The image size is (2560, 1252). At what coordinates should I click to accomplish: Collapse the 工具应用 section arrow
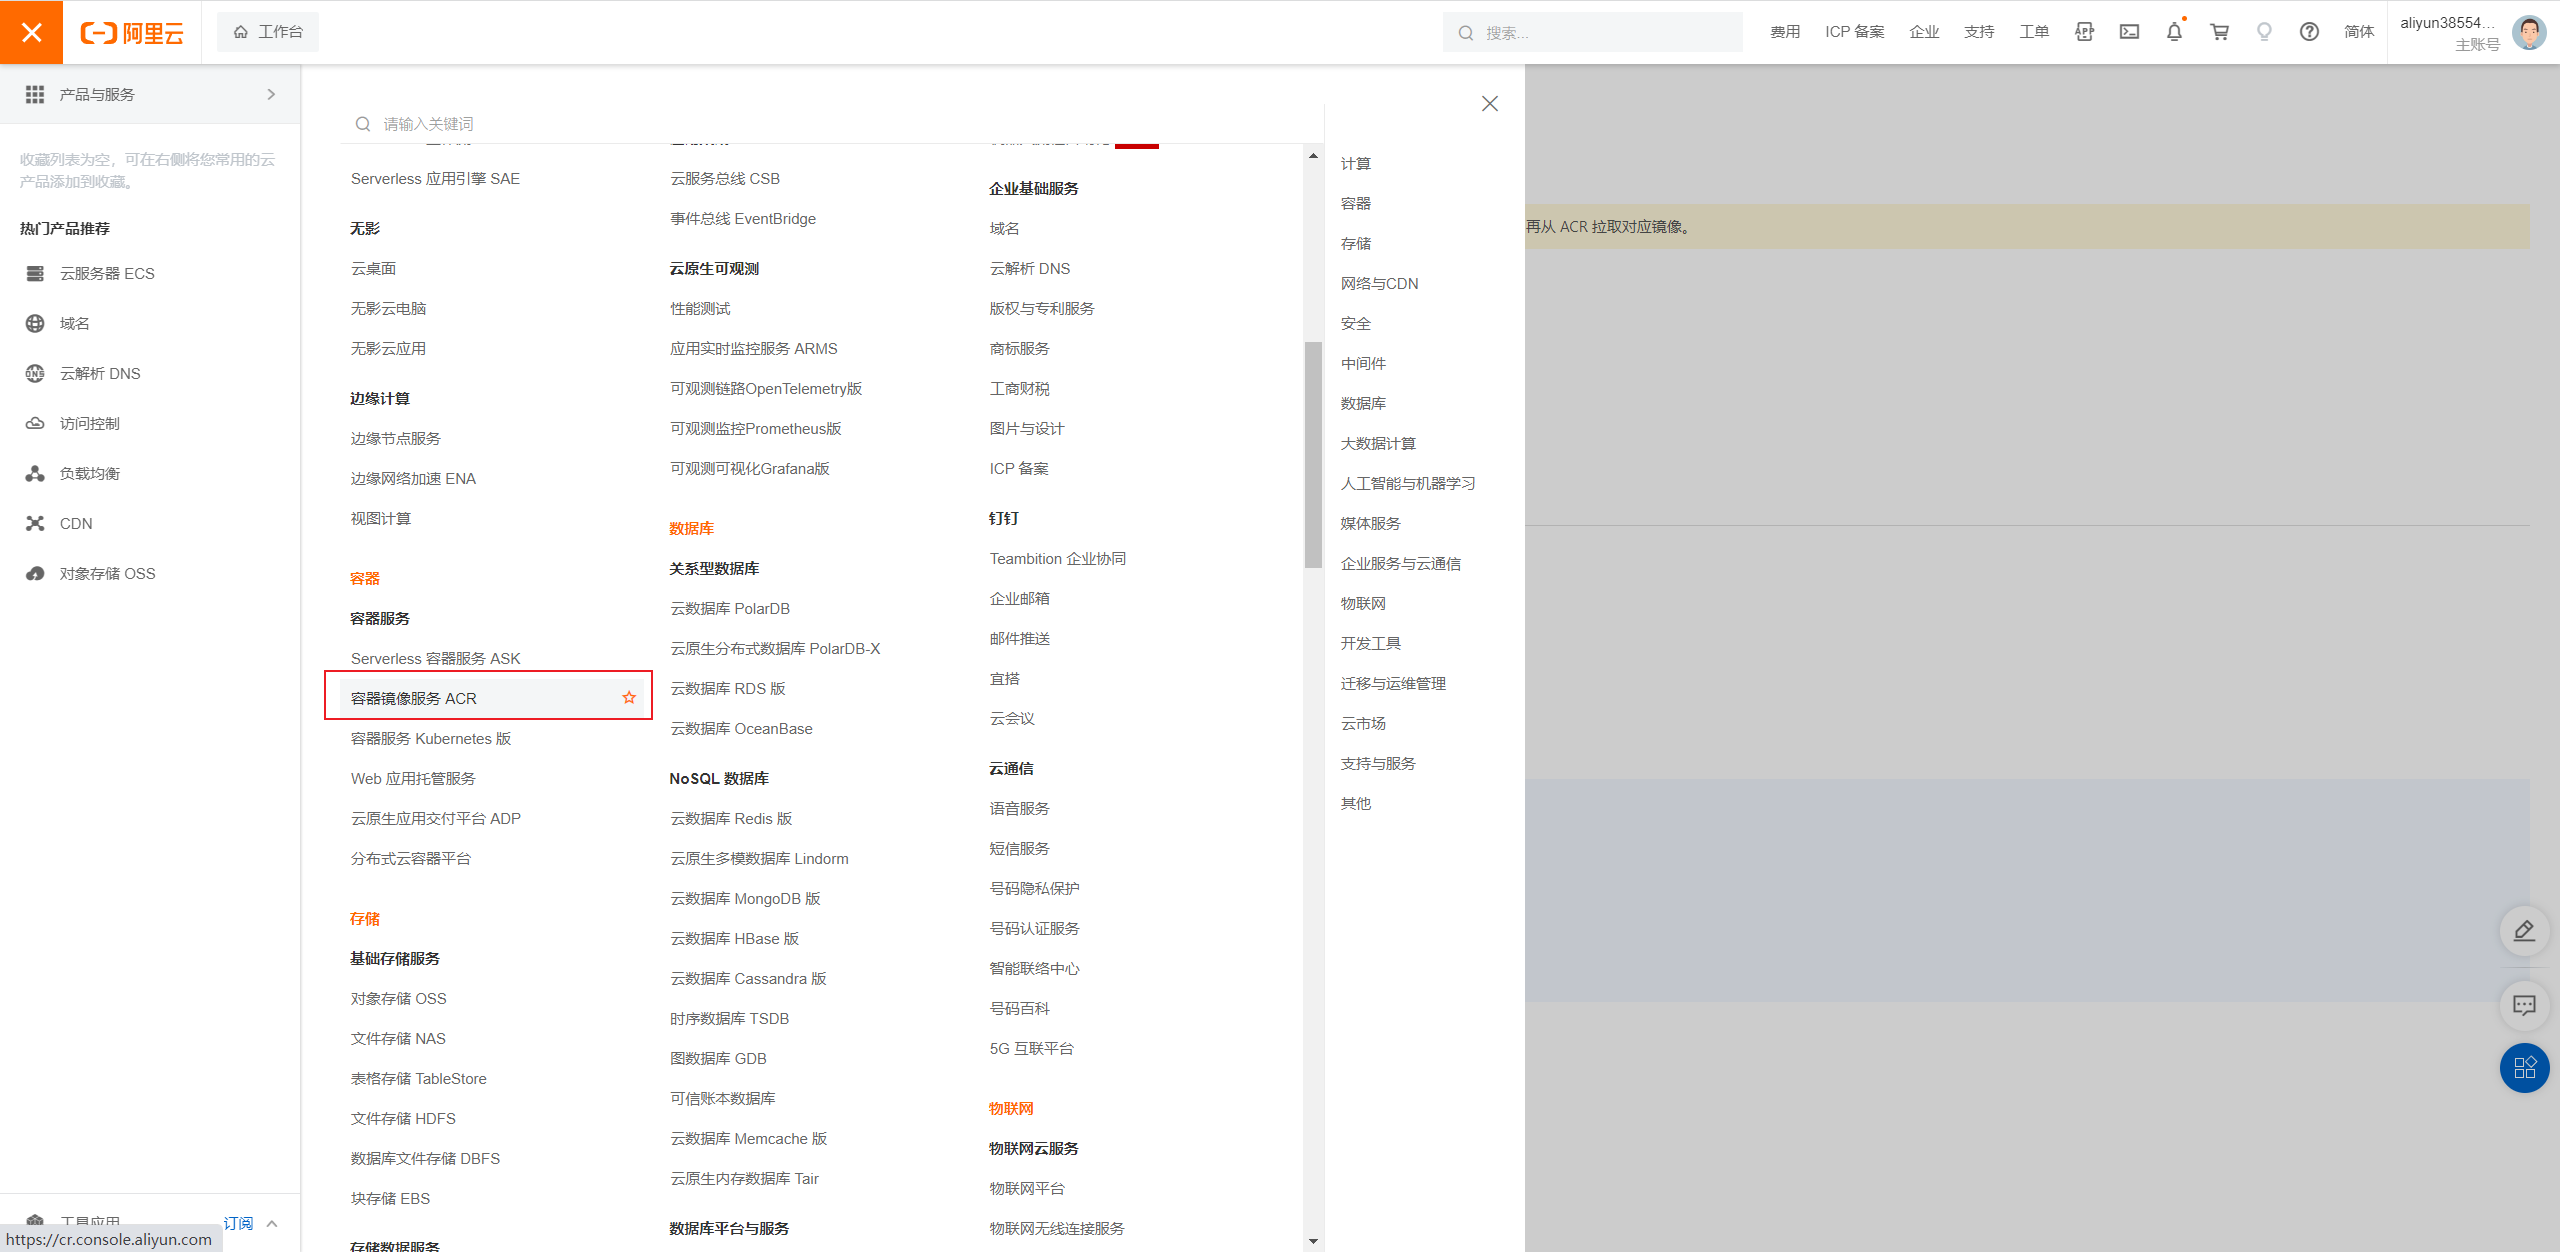coord(272,1223)
